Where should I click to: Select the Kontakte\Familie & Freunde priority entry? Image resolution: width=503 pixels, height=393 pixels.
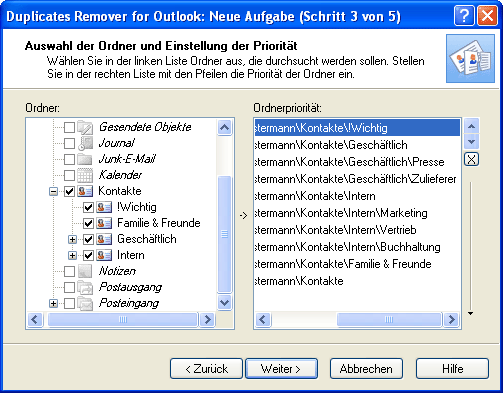point(357,264)
